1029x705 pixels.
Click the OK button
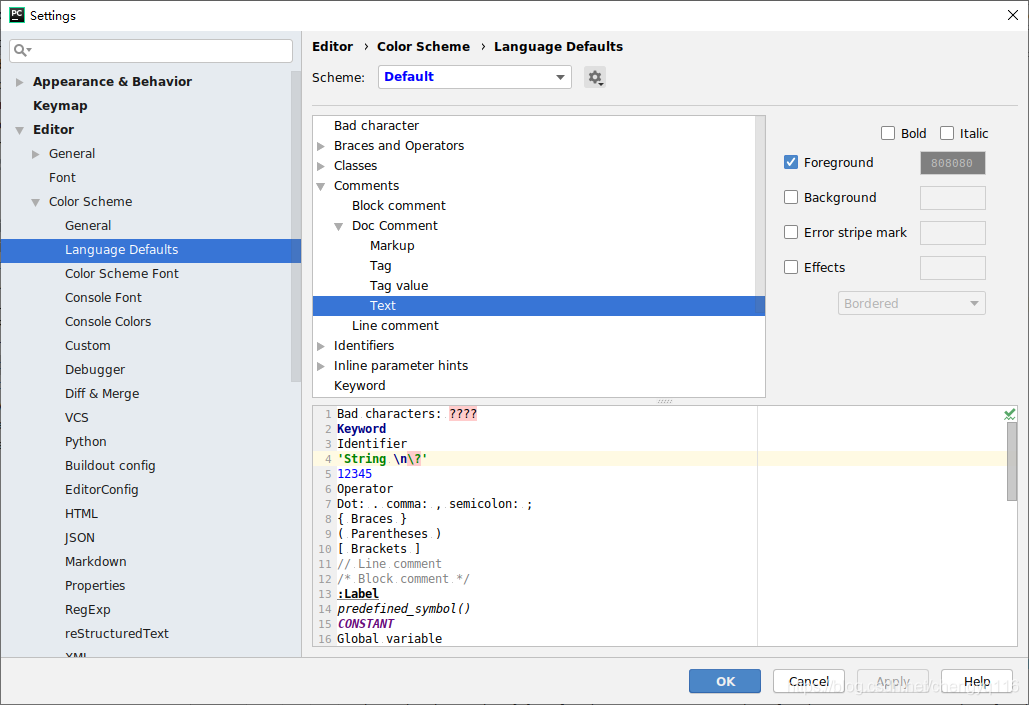(724, 681)
